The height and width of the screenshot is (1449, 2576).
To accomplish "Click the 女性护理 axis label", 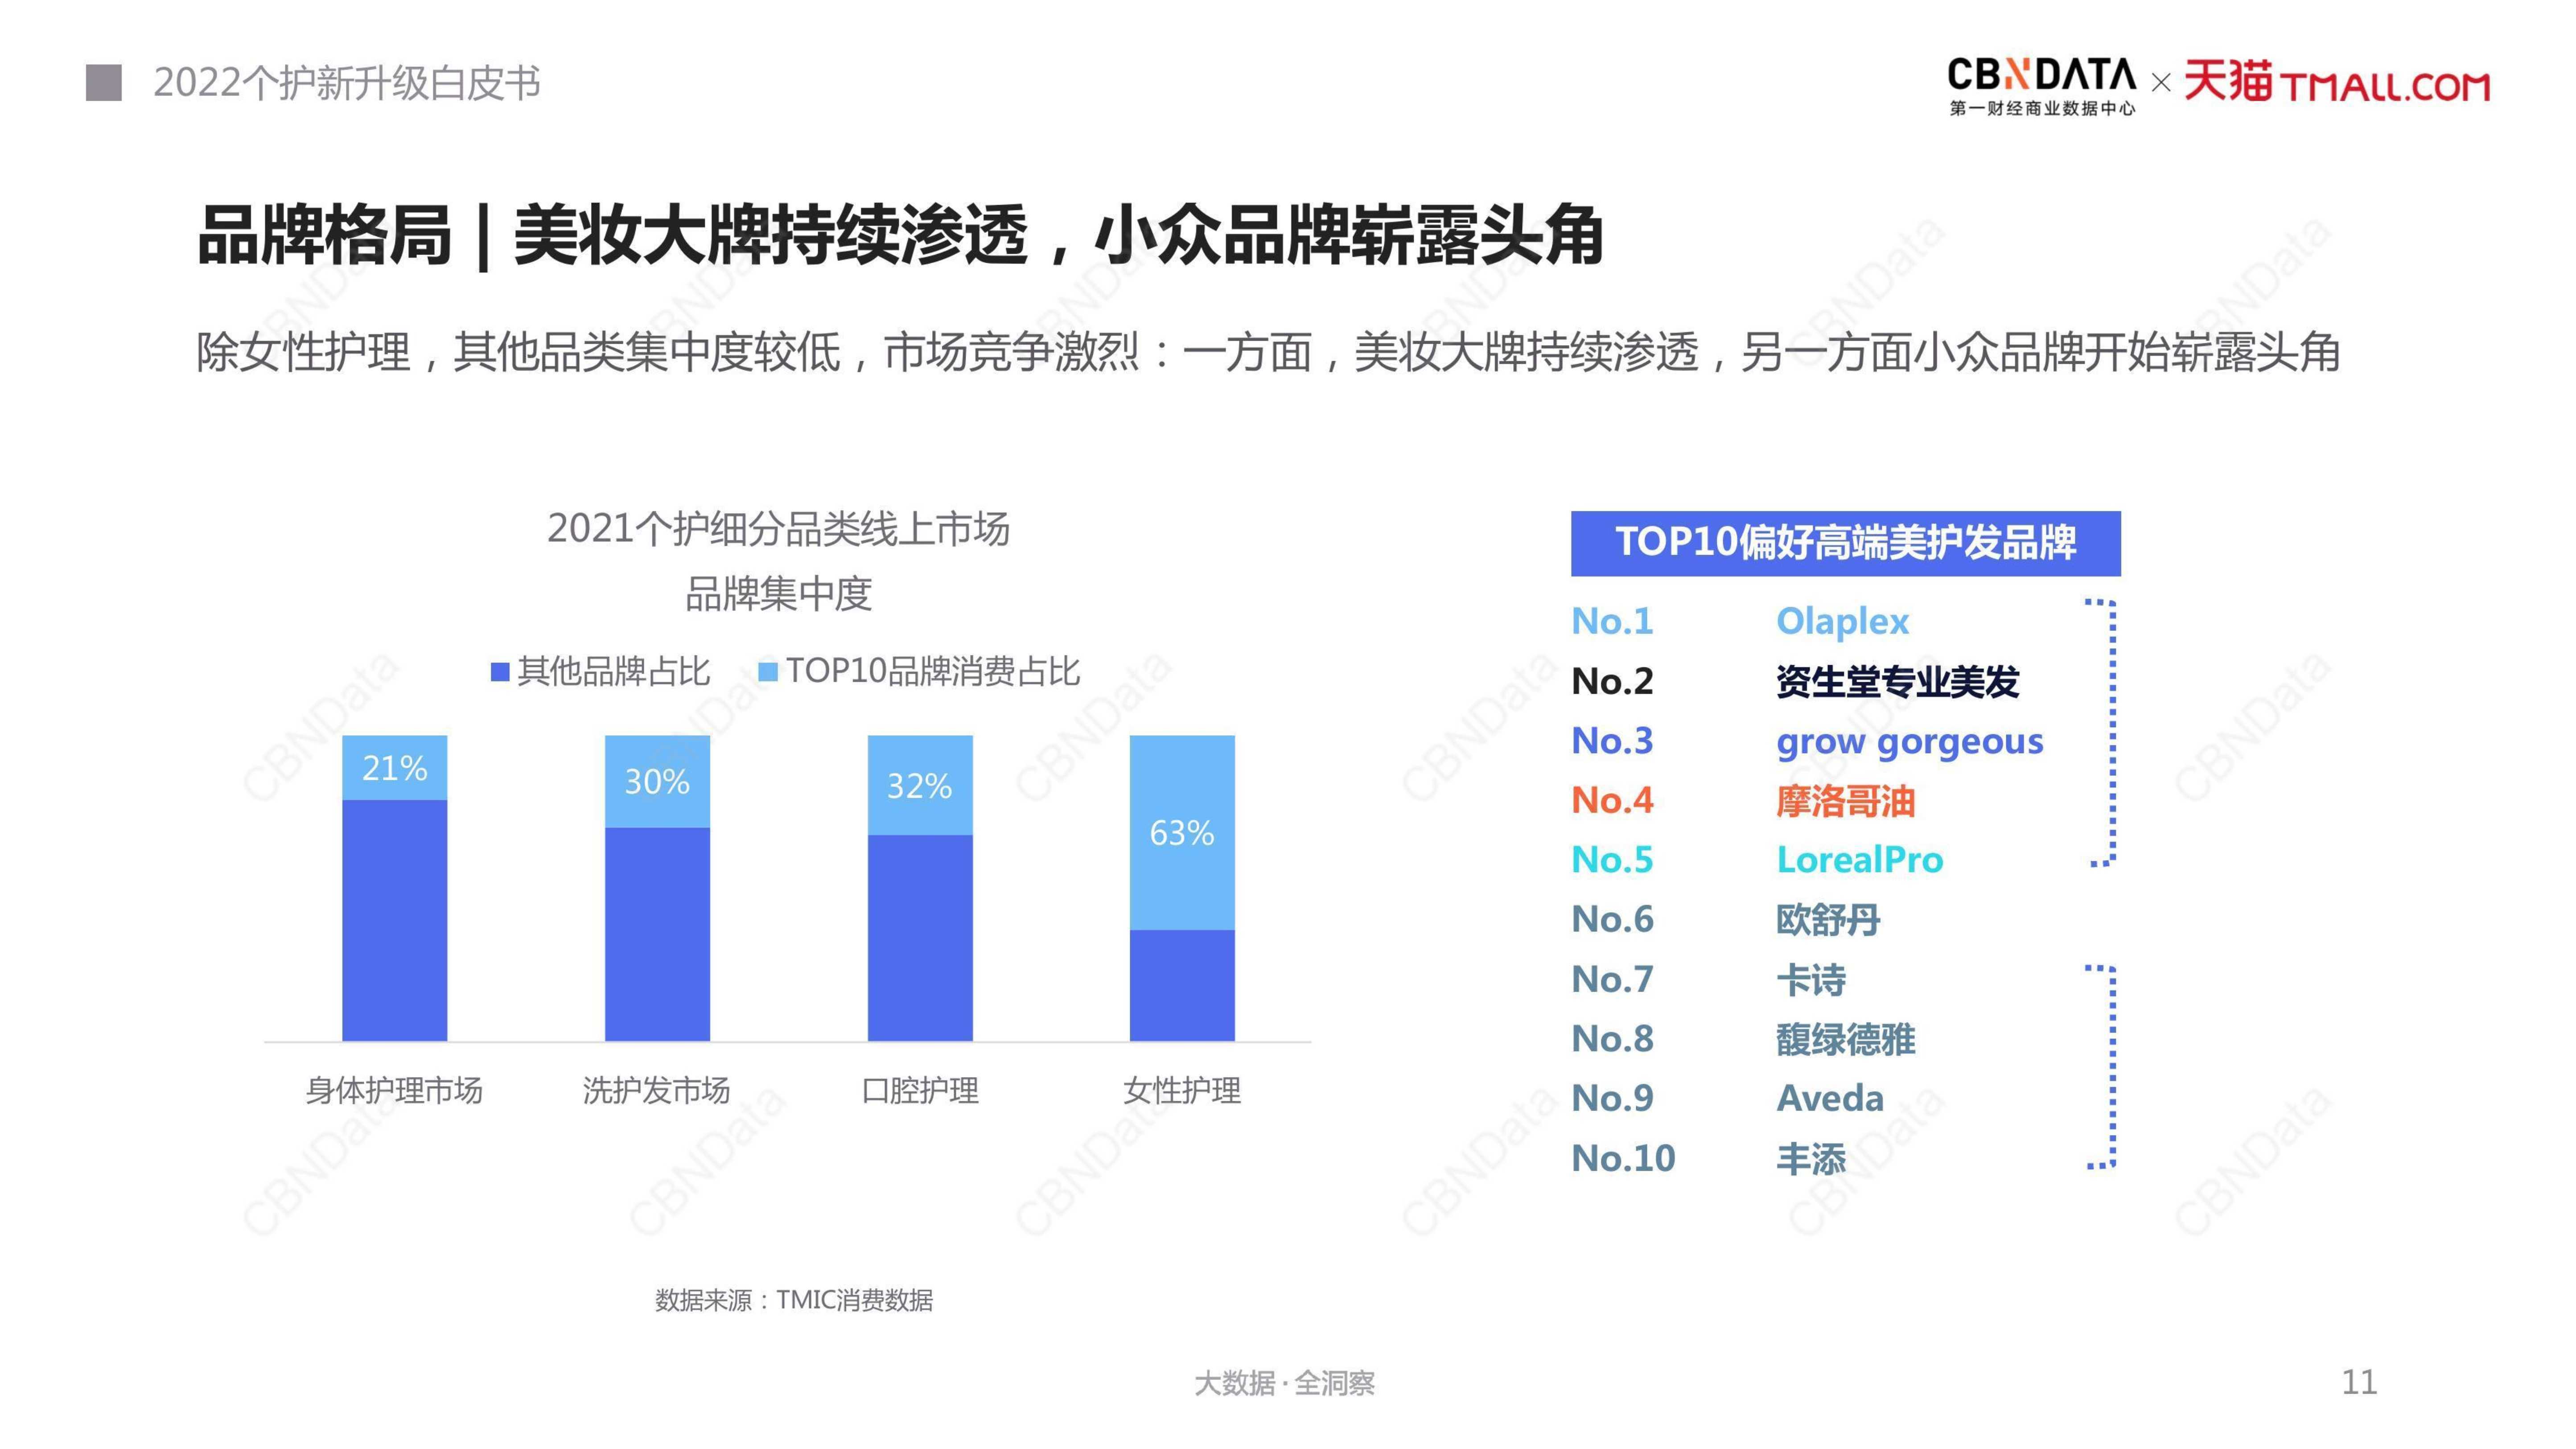I will pyautogui.click(x=1182, y=1090).
